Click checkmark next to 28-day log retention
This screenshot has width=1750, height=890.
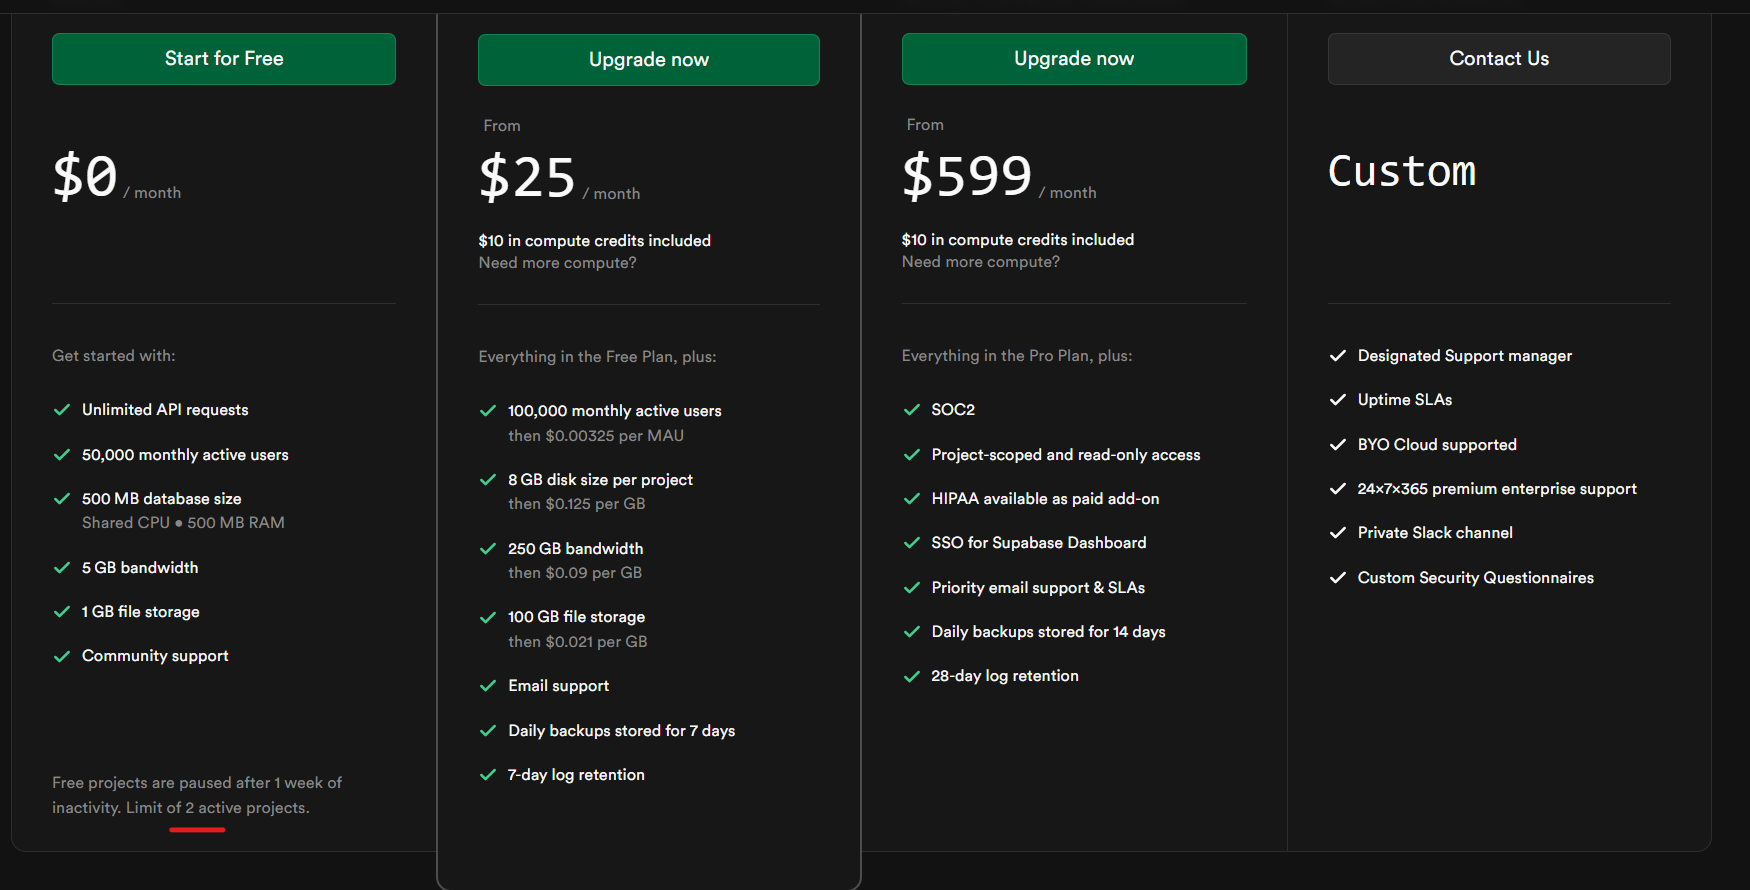point(912,676)
